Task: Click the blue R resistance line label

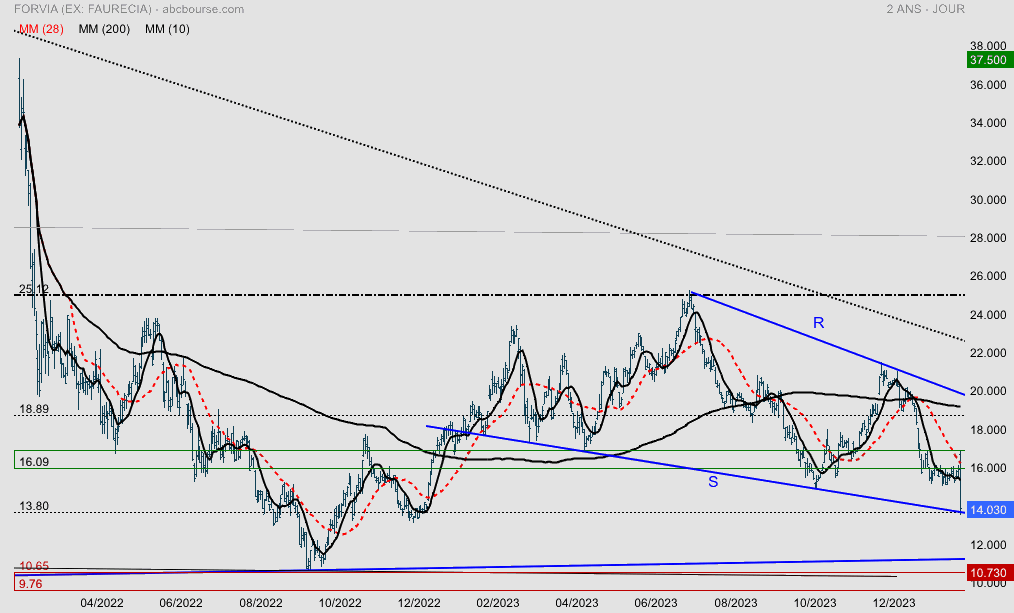Action: coord(818,323)
